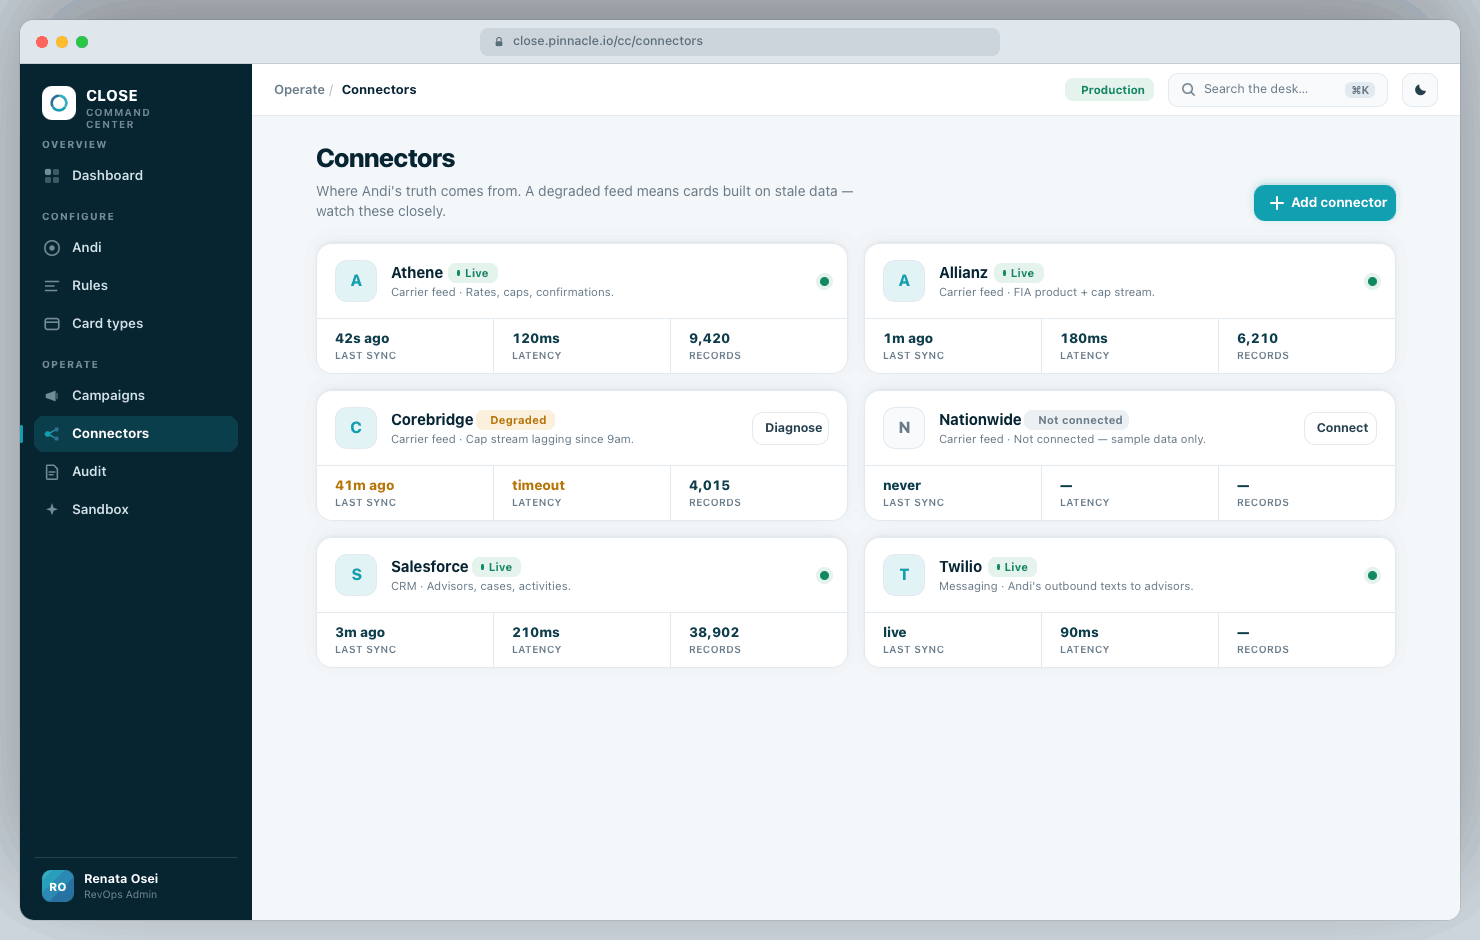1480x940 pixels.
Task: Click the Production environment badge
Action: point(1110,90)
